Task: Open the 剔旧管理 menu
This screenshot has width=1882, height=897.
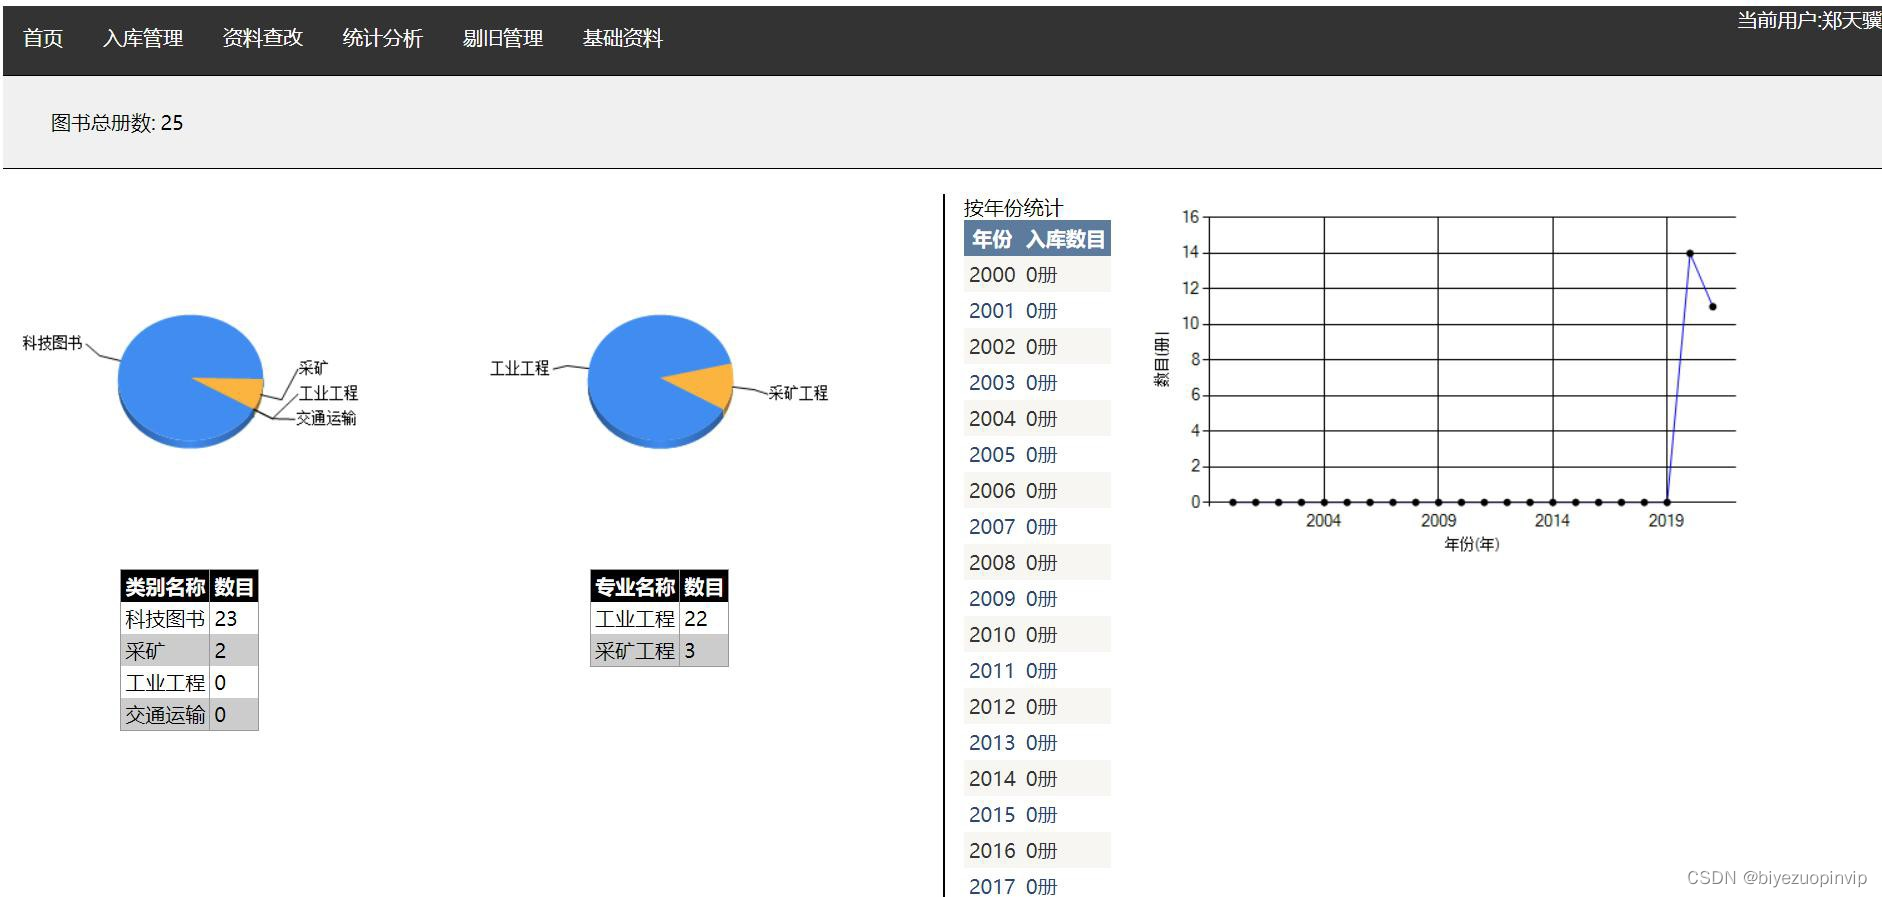Action: [x=503, y=38]
